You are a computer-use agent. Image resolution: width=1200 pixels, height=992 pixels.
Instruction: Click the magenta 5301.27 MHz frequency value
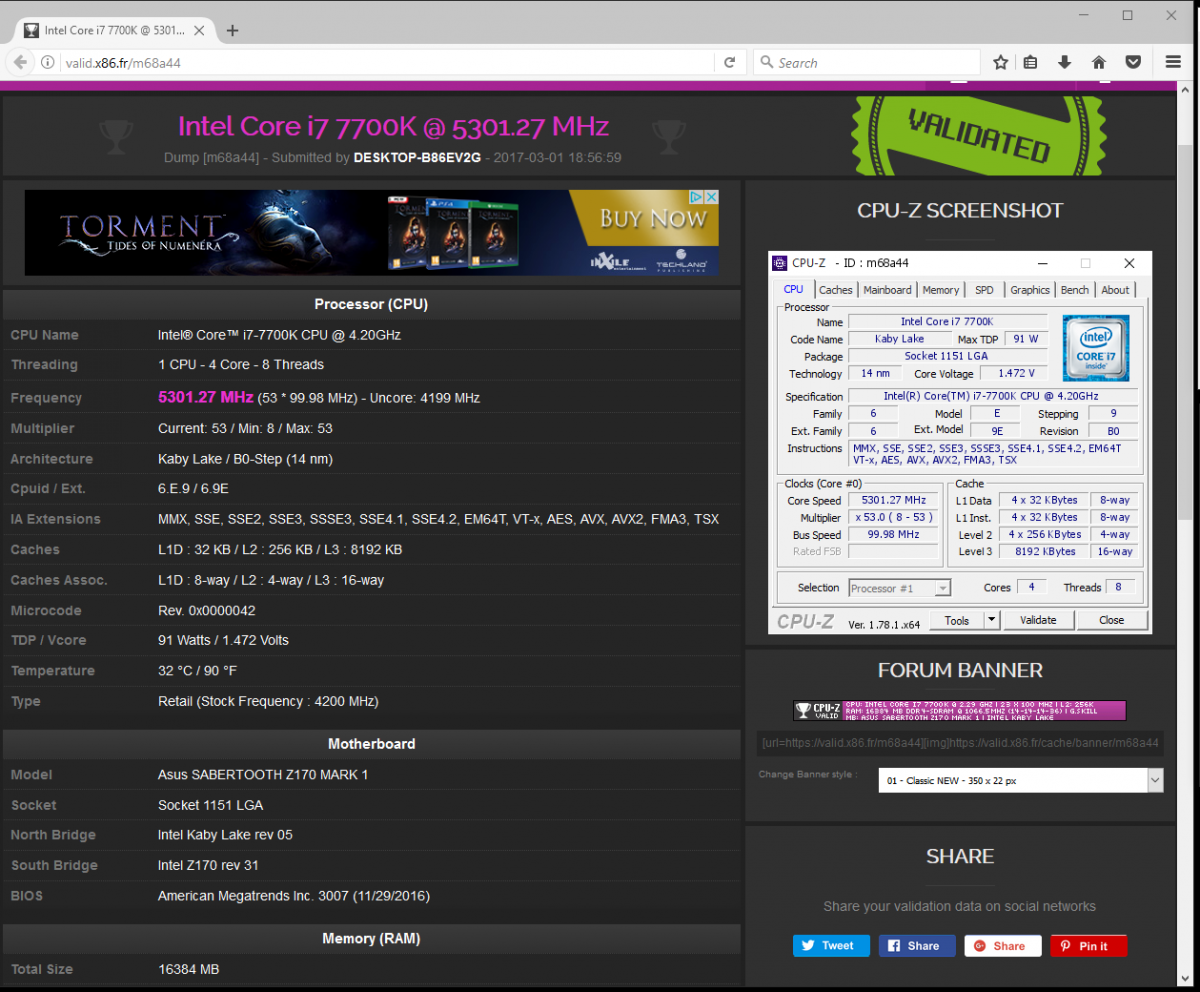pos(205,397)
